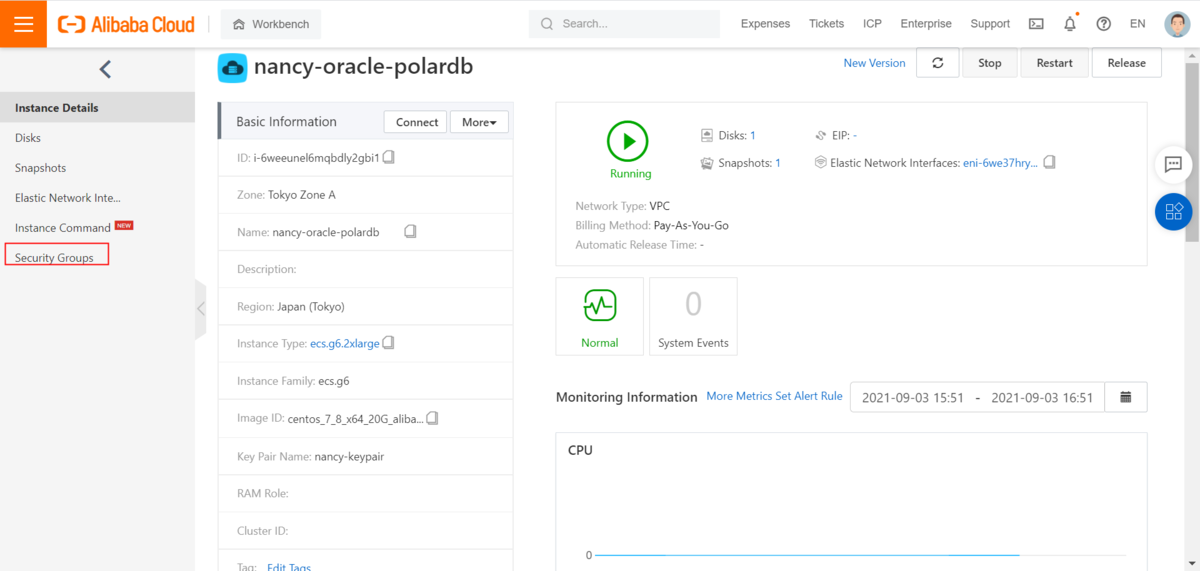Click the More Metrics link

tap(740, 396)
